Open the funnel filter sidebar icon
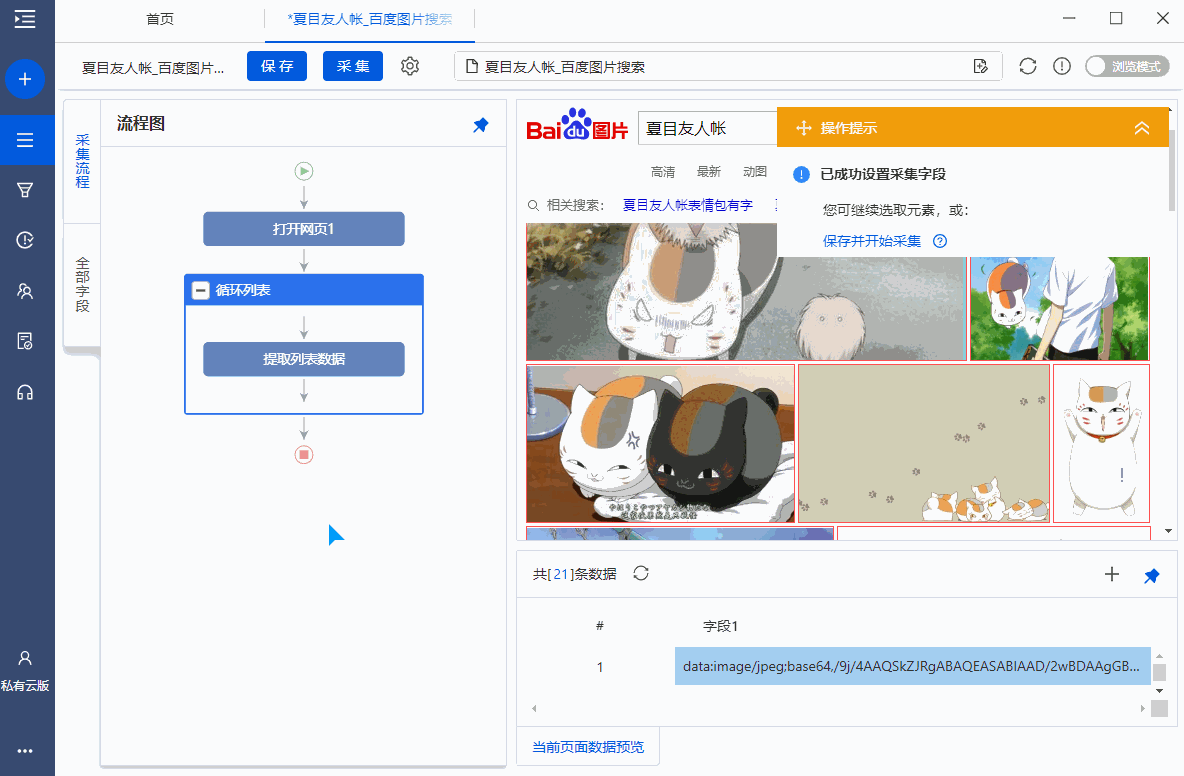The height and width of the screenshot is (776, 1184). [25, 190]
